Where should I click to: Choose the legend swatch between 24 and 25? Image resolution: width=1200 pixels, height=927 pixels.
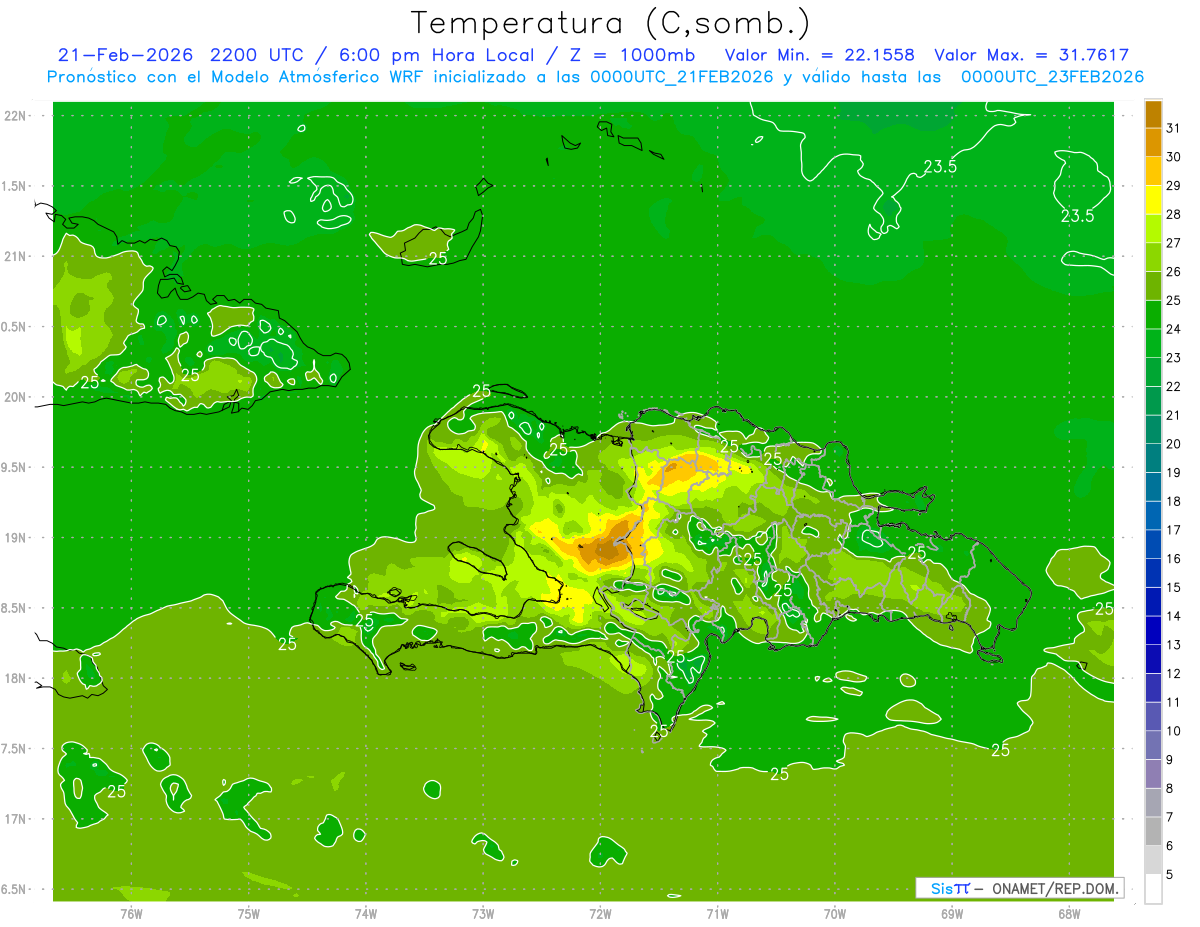(x=1153, y=314)
